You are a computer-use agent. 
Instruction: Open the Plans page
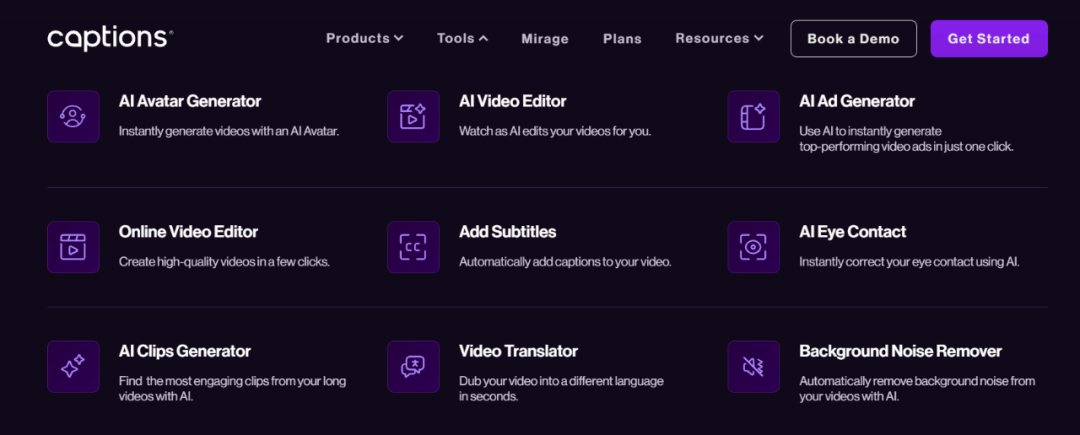[x=622, y=39]
